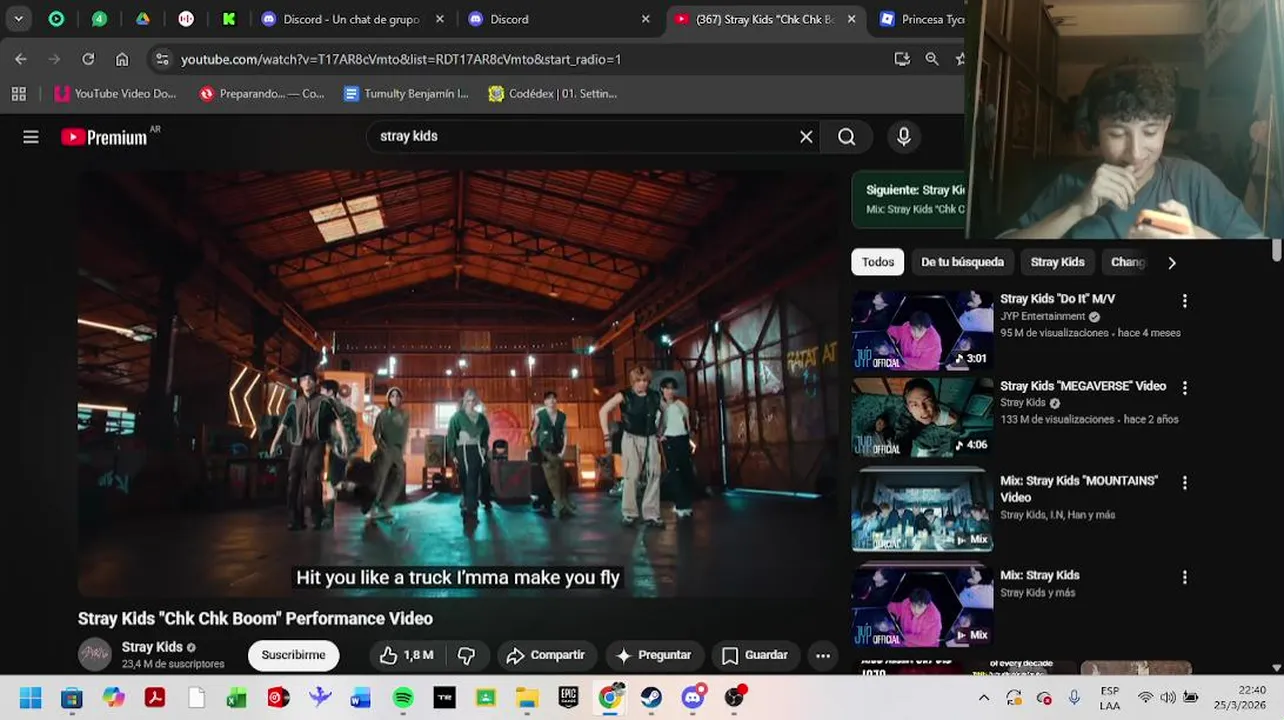Open the YouTube guide hamburger menu
The height and width of the screenshot is (720, 1284).
[31, 137]
